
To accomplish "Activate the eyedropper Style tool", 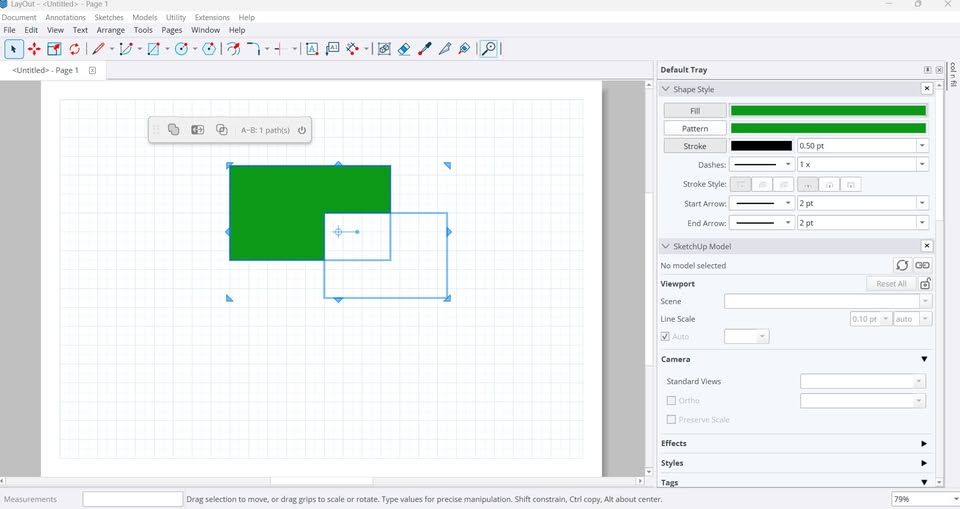I will coord(425,49).
